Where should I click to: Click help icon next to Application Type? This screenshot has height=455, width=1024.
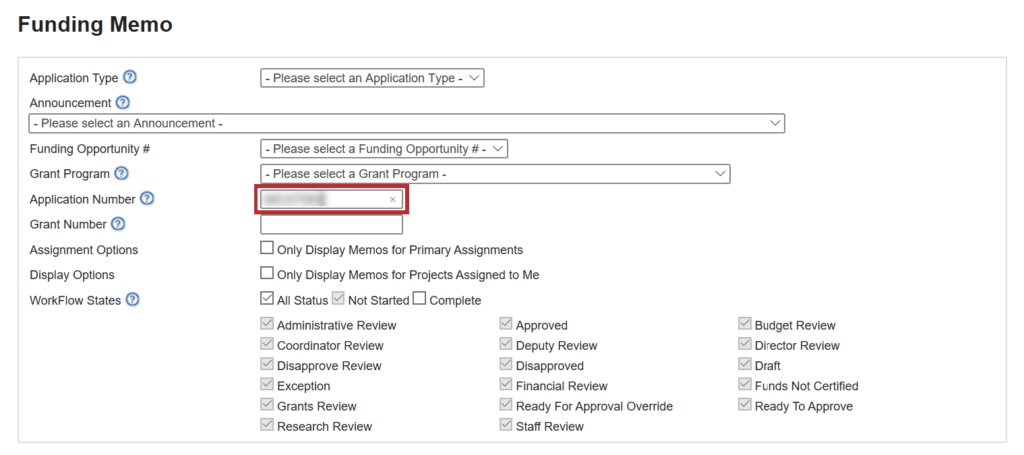[x=130, y=78]
